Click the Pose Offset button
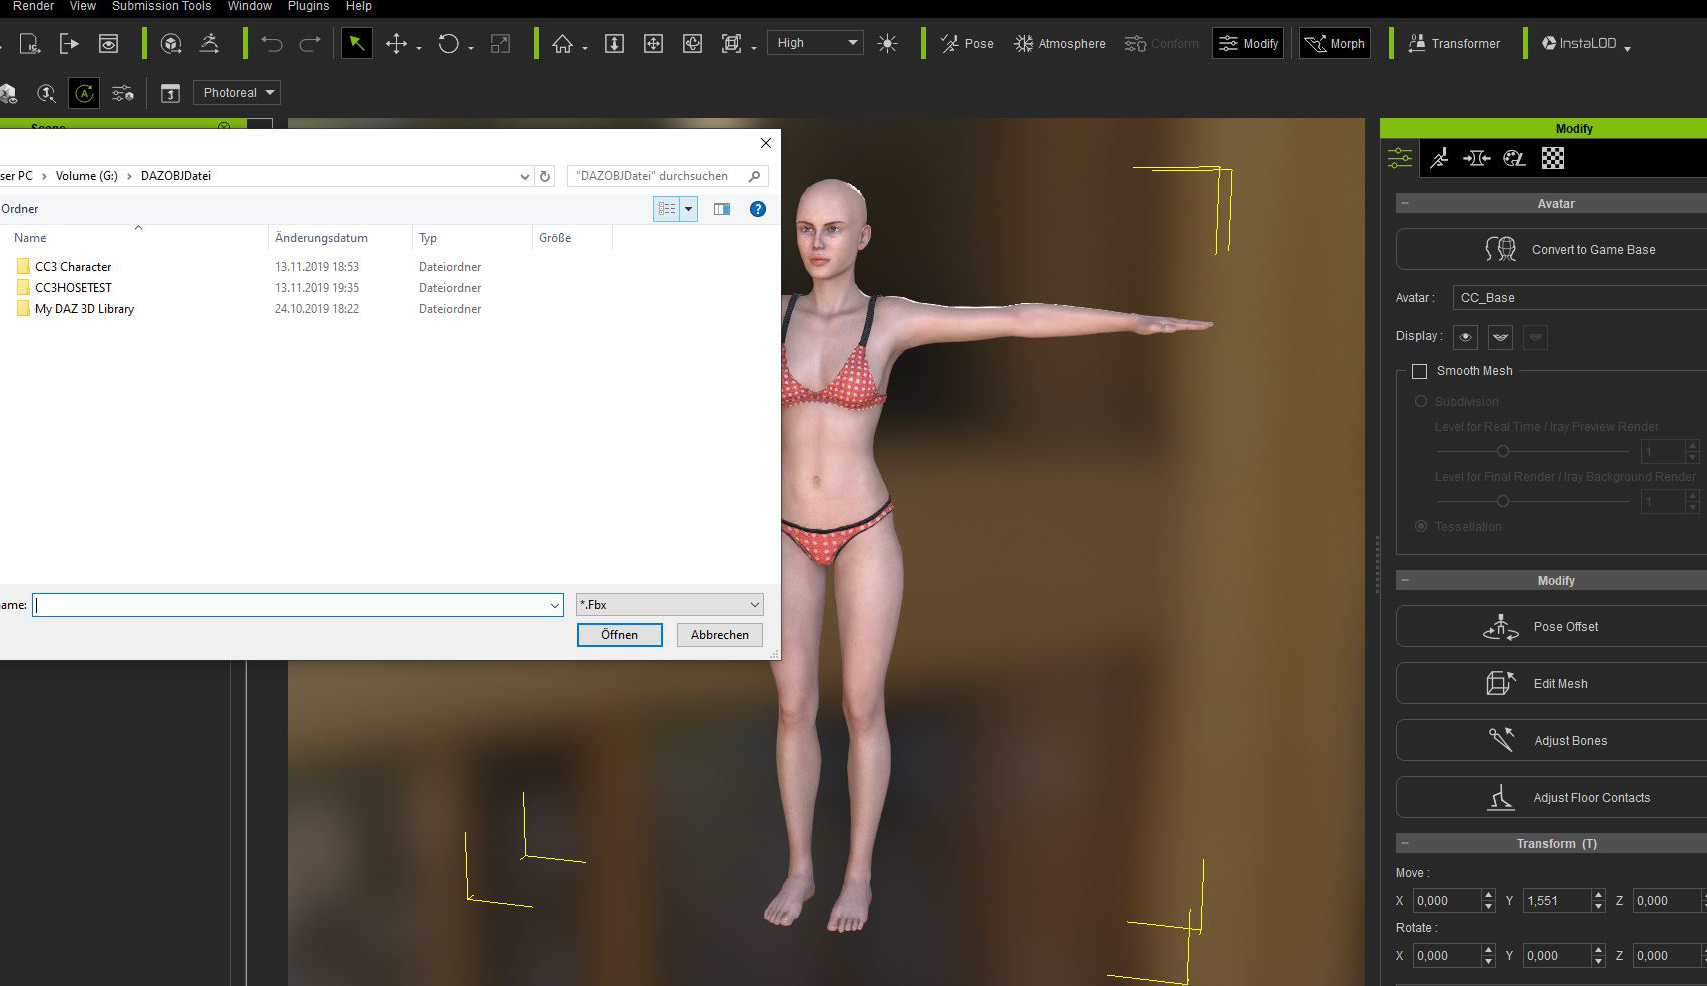The width and height of the screenshot is (1707, 986). coord(1551,627)
